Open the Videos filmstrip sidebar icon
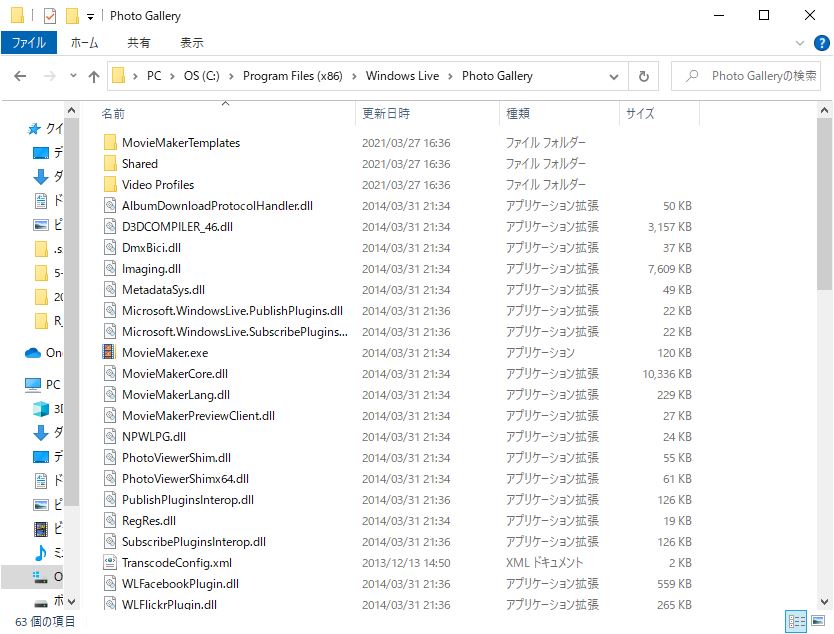This screenshot has width=834, height=634. tap(40, 529)
